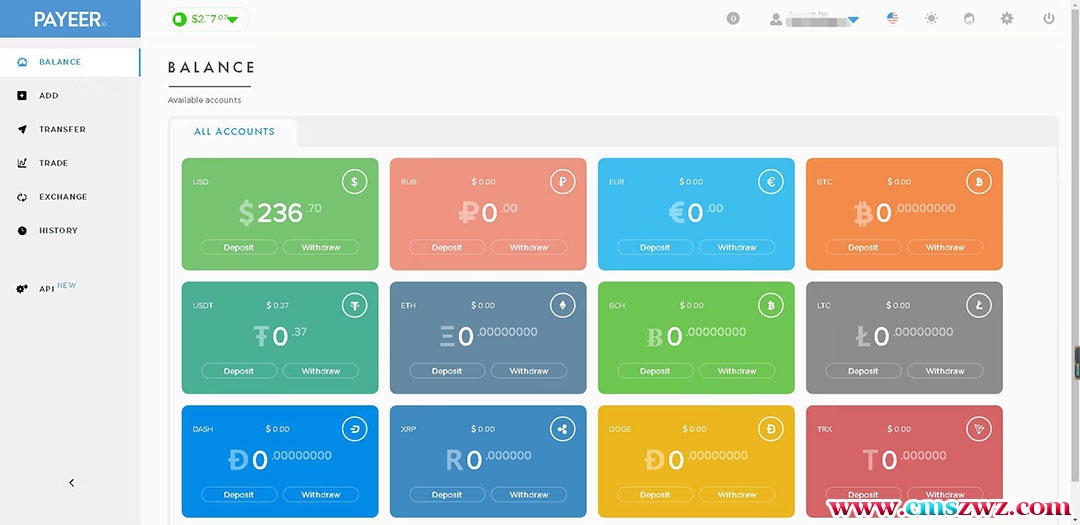Screen dimensions: 1080x525
Task: Log out with the power icon
Action: coord(1048,18)
